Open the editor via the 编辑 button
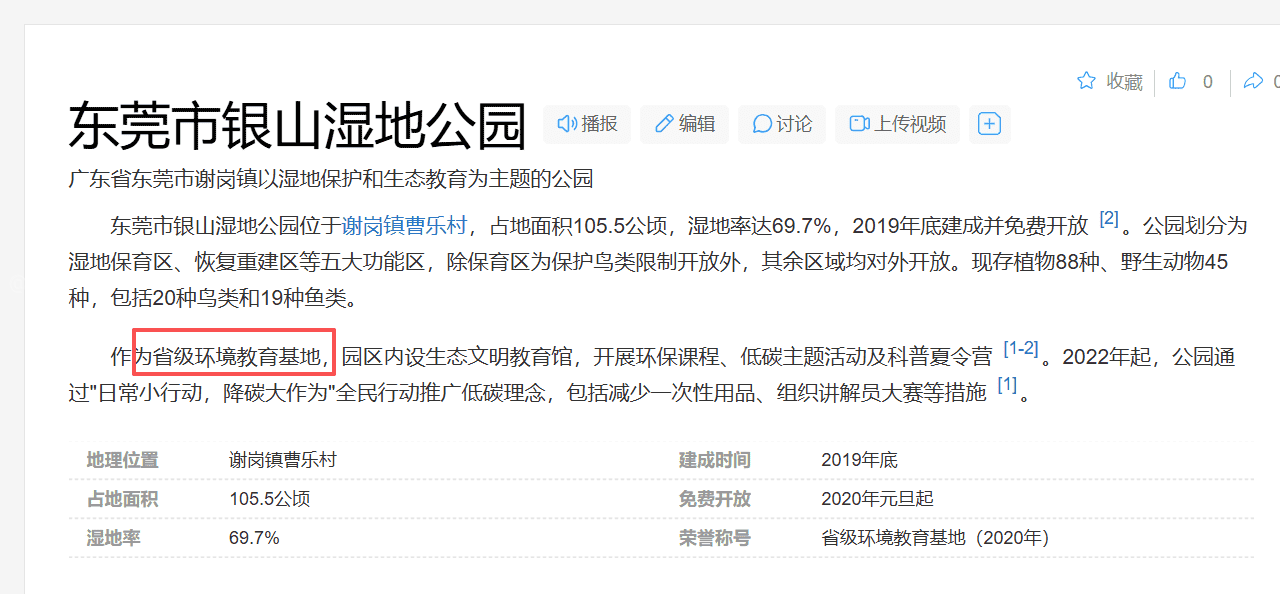Viewport: 1280px width, 594px height. point(685,124)
